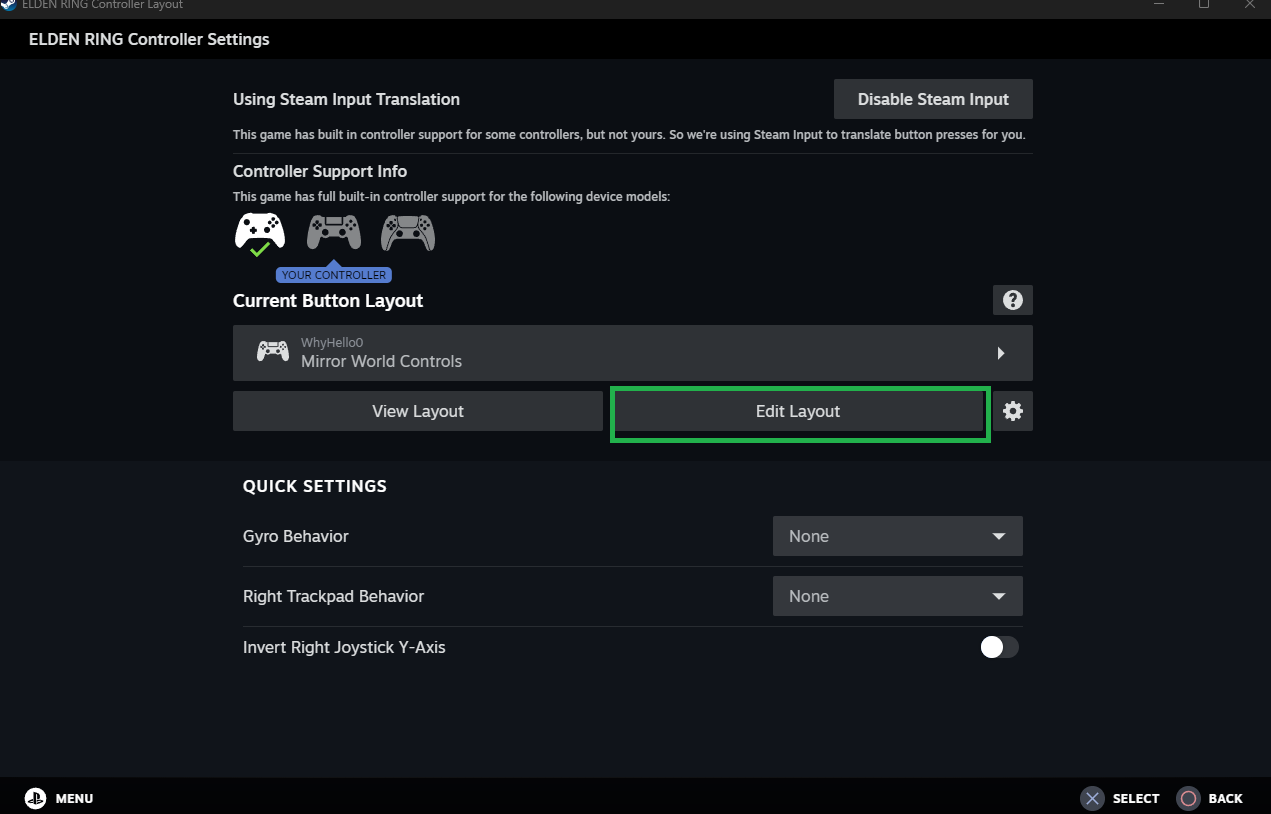1271x814 pixels.
Task: Click the third PS5 controller icon
Action: [x=408, y=233]
